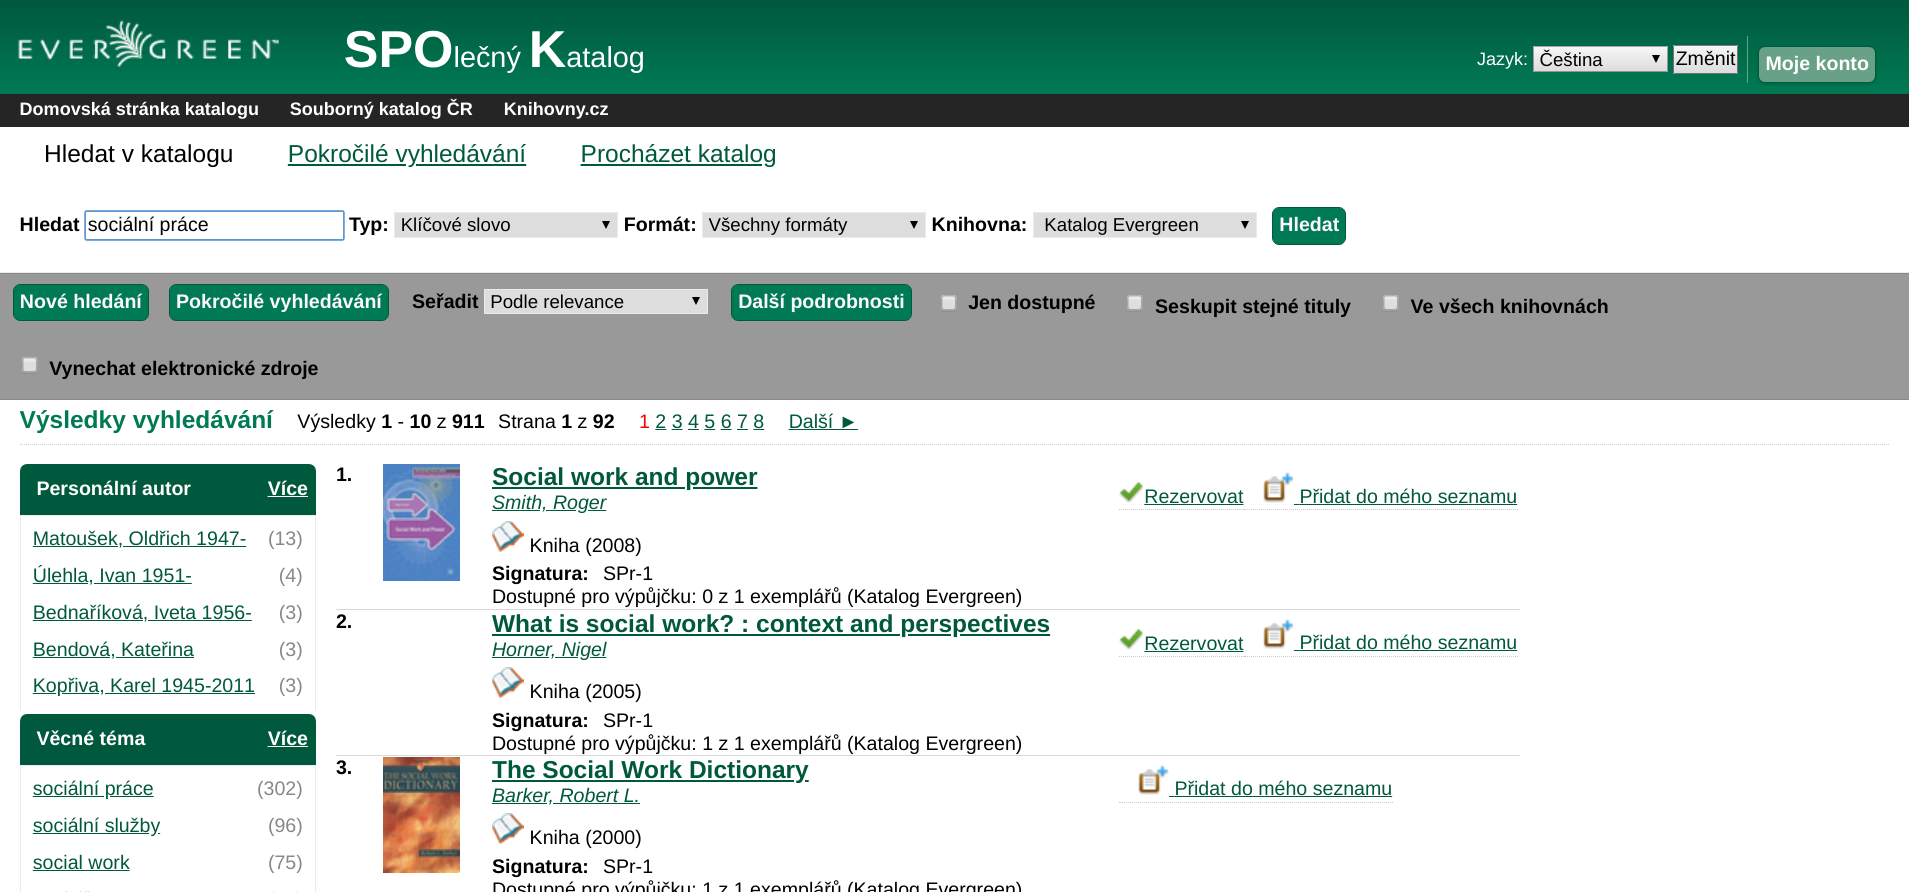Switch to Pokročilé vyhledávání tab

click(407, 154)
